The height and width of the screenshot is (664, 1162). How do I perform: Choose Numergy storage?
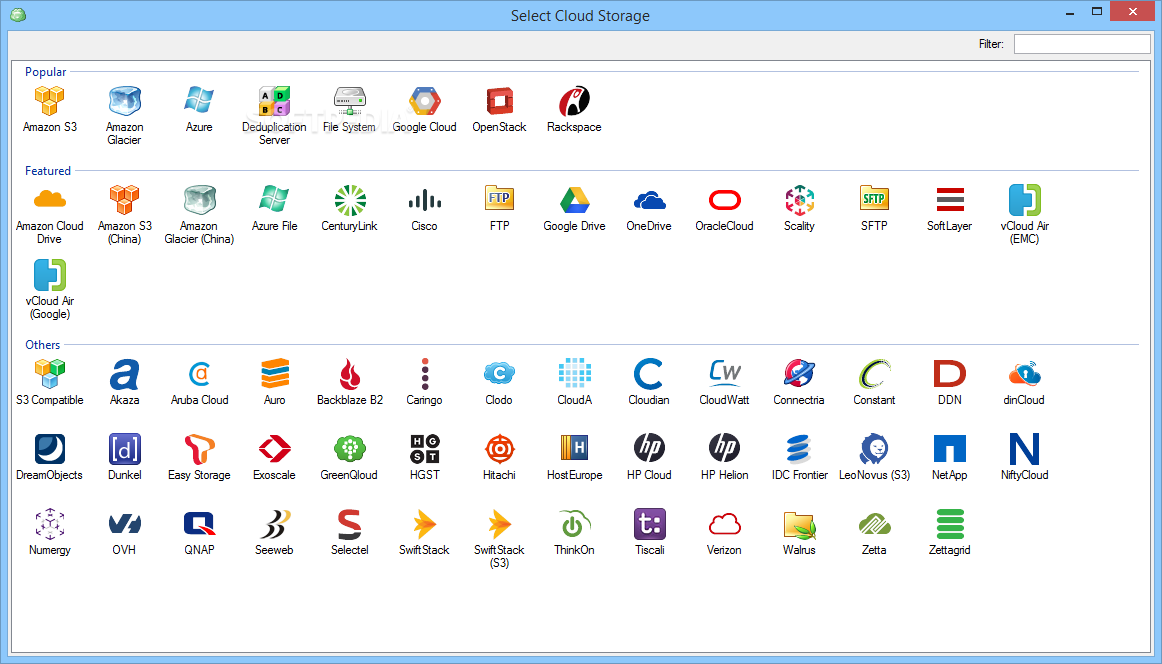[x=50, y=524]
